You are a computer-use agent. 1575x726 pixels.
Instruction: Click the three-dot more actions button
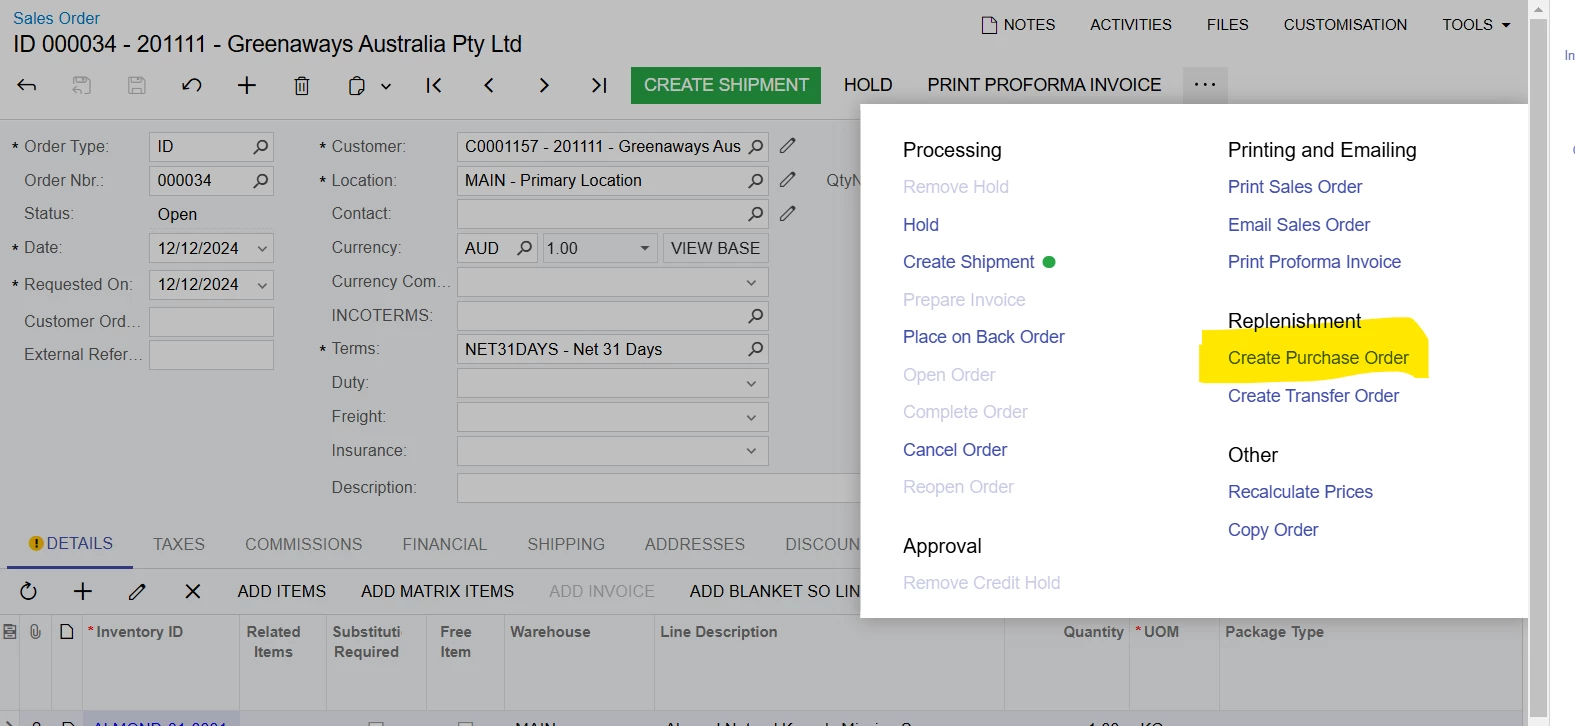1205,85
